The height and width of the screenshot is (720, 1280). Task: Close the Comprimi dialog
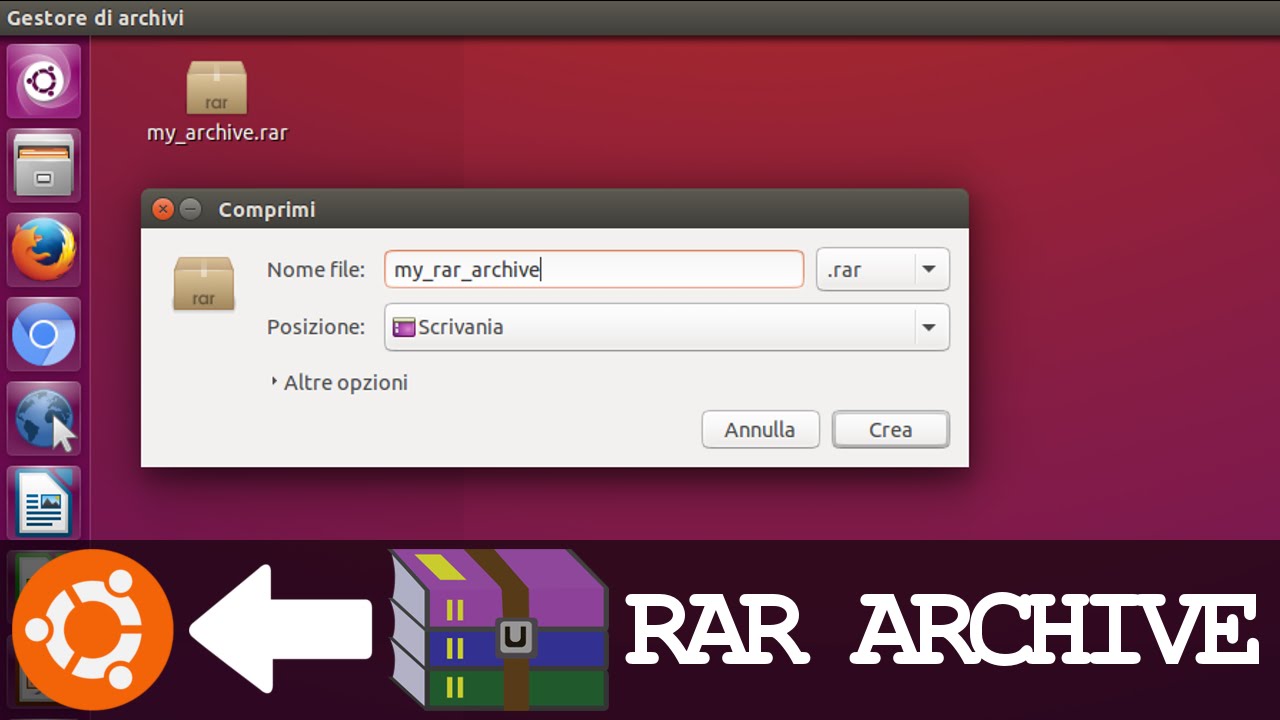[x=163, y=209]
